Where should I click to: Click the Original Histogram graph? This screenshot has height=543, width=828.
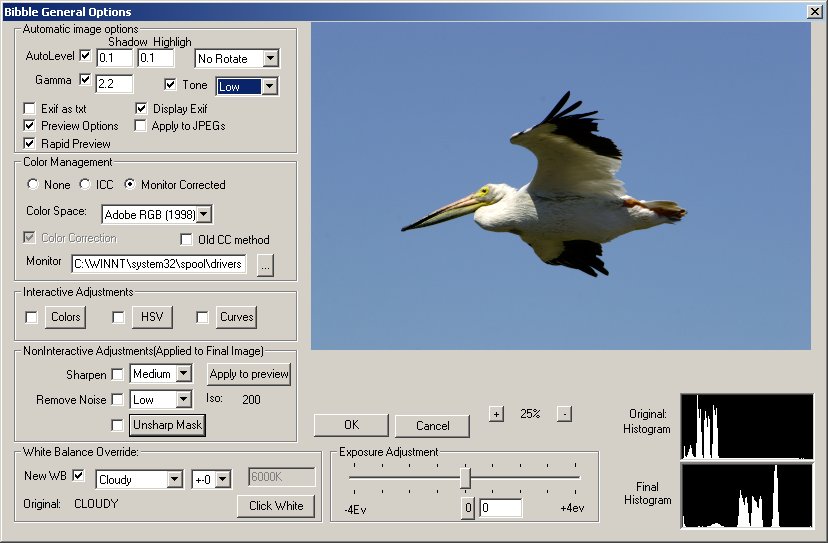pyautogui.click(x=747, y=426)
